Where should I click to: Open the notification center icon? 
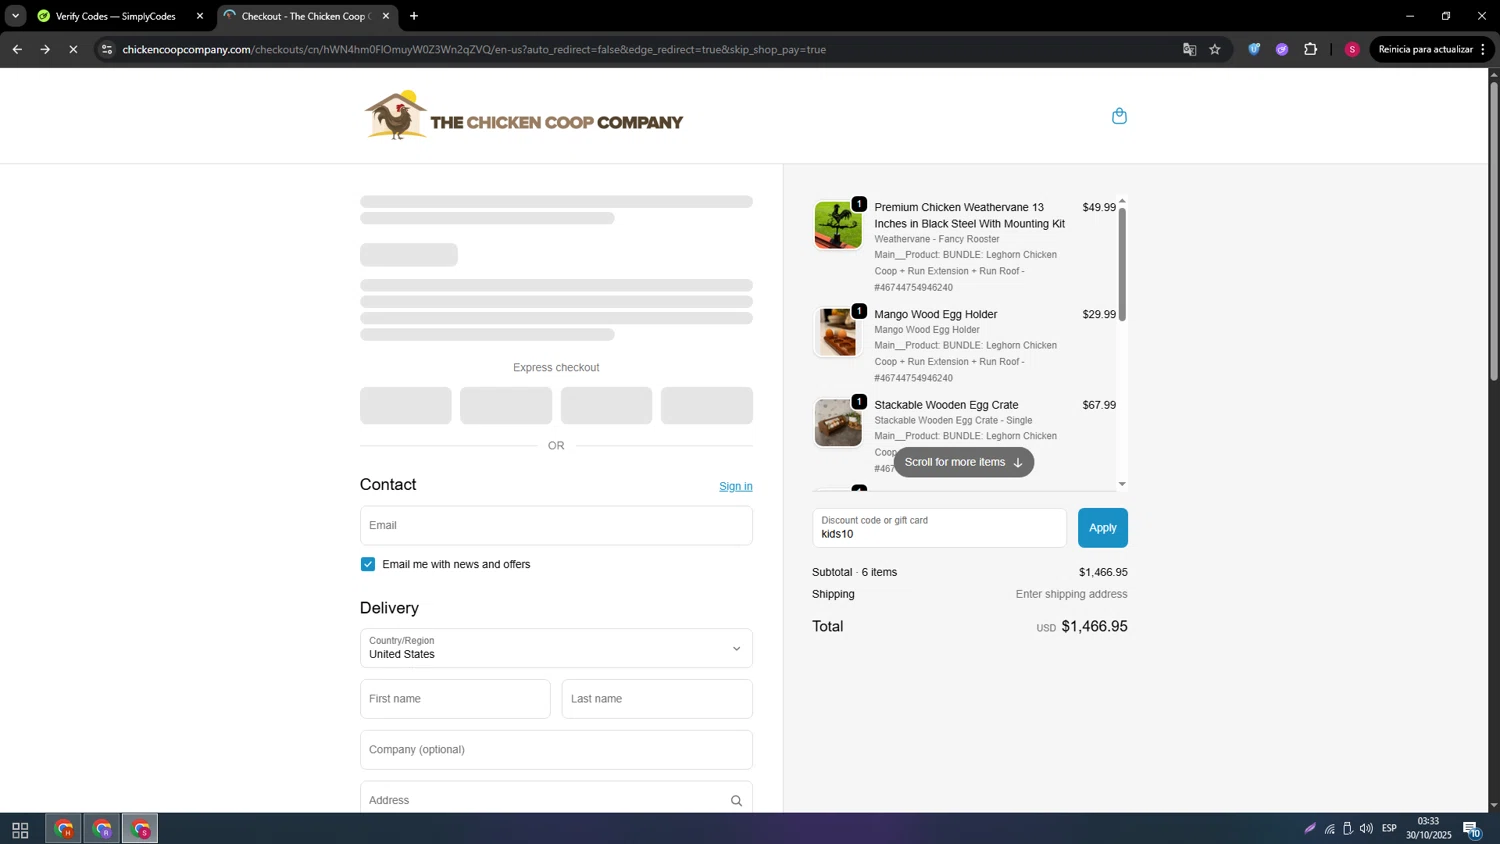click(1472, 829)
